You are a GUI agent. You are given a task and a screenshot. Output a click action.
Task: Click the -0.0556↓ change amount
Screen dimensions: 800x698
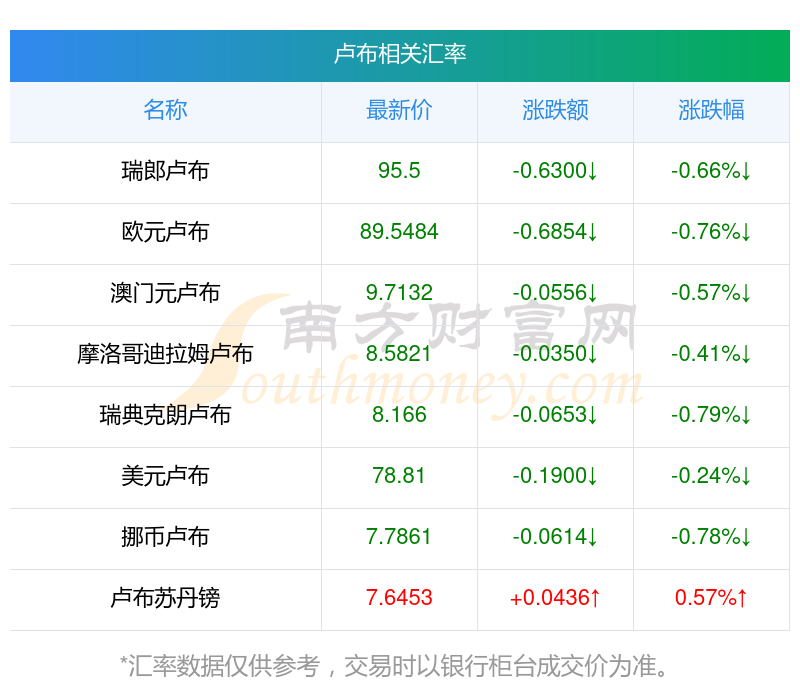click(555, 293)
